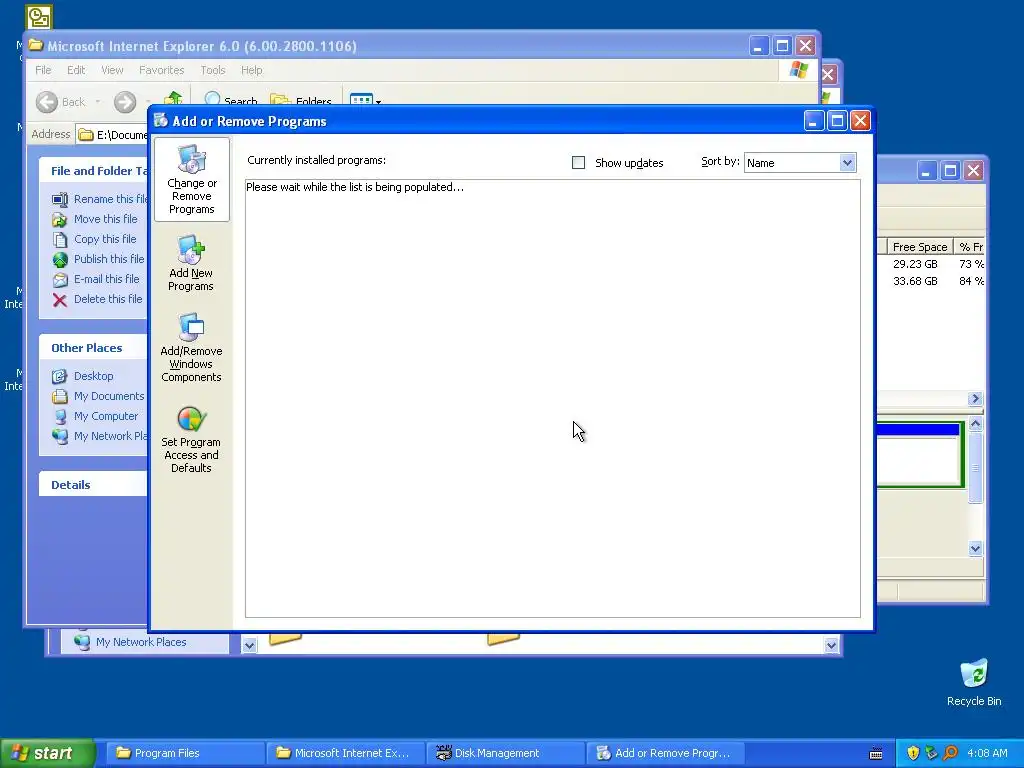The image size is (1024, 768).
Task: Click the My Computer icon in Other Places
Action: [59, 416]
